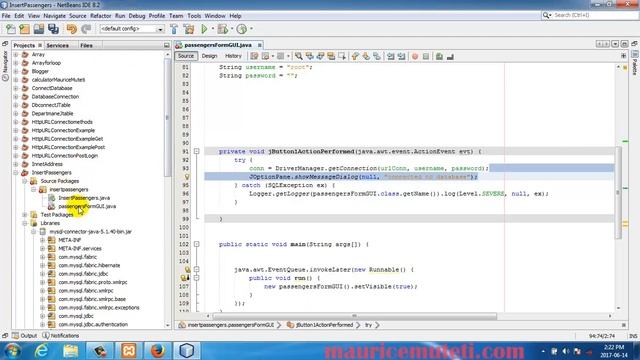The width and height of the screenshot is (640, 360).
Task: Click the Build Project hammer icon
Action: click(x=174, y=29)
